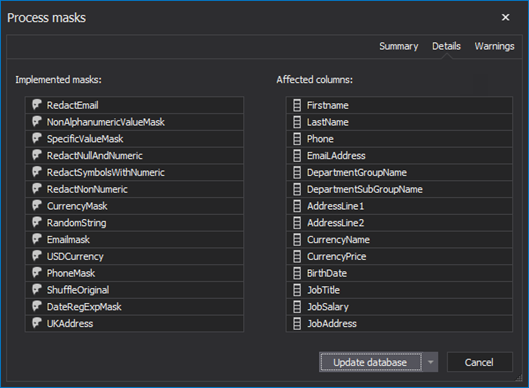
Task: Close the Process masks window
Action: click(x=505, y=17)
